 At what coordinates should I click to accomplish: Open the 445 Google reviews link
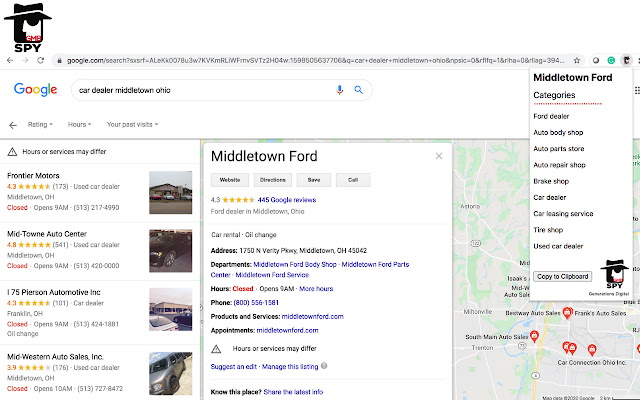click(x=287, y=200)
